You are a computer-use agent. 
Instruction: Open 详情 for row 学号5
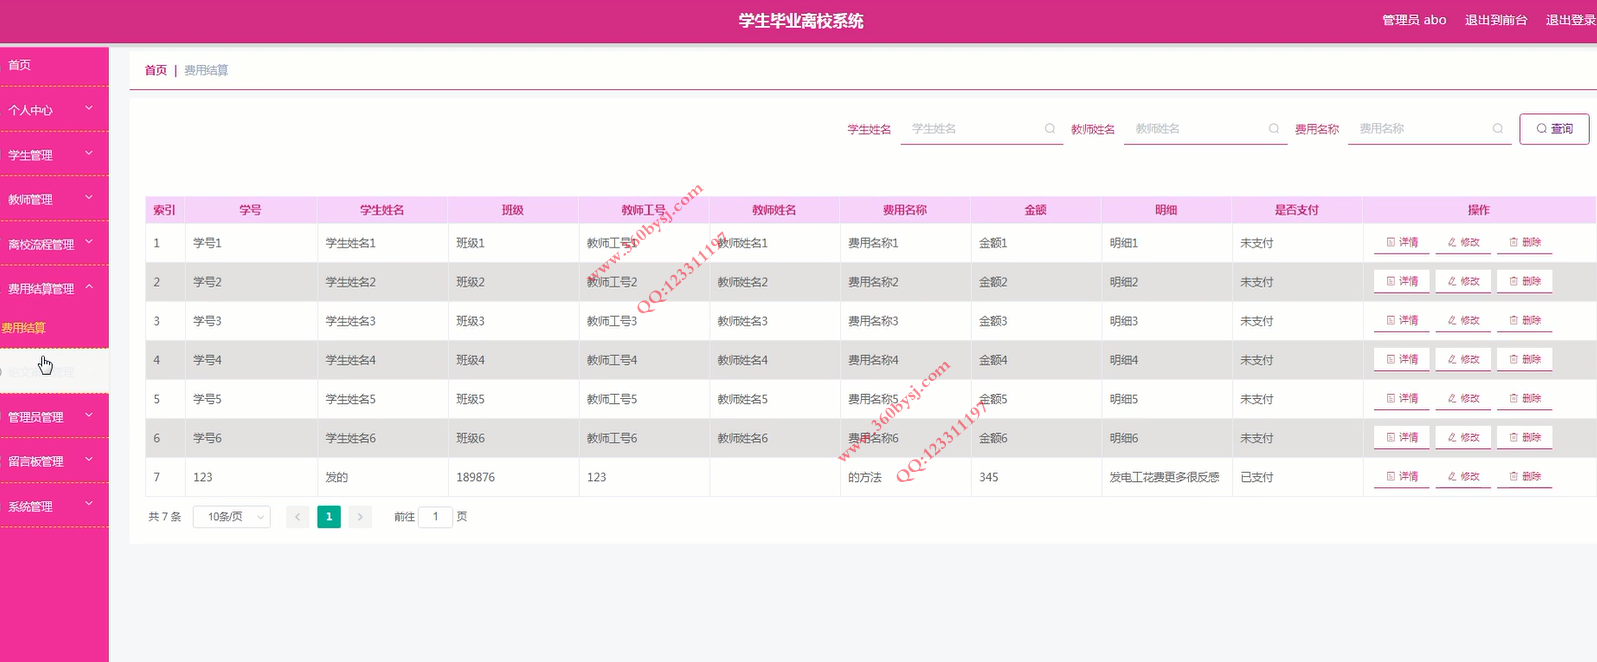[x=1402, y=399]
